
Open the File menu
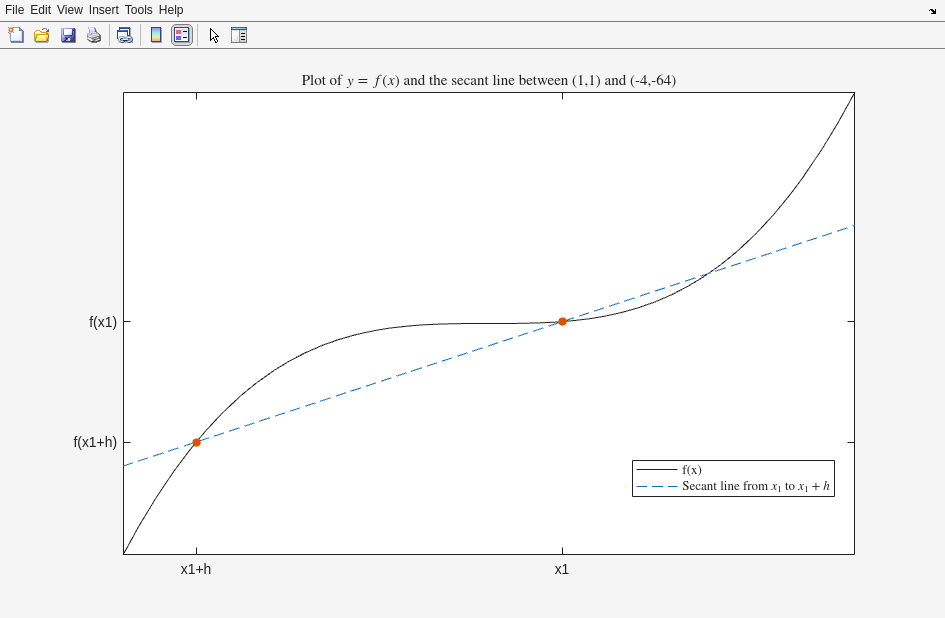click(14, 10)
